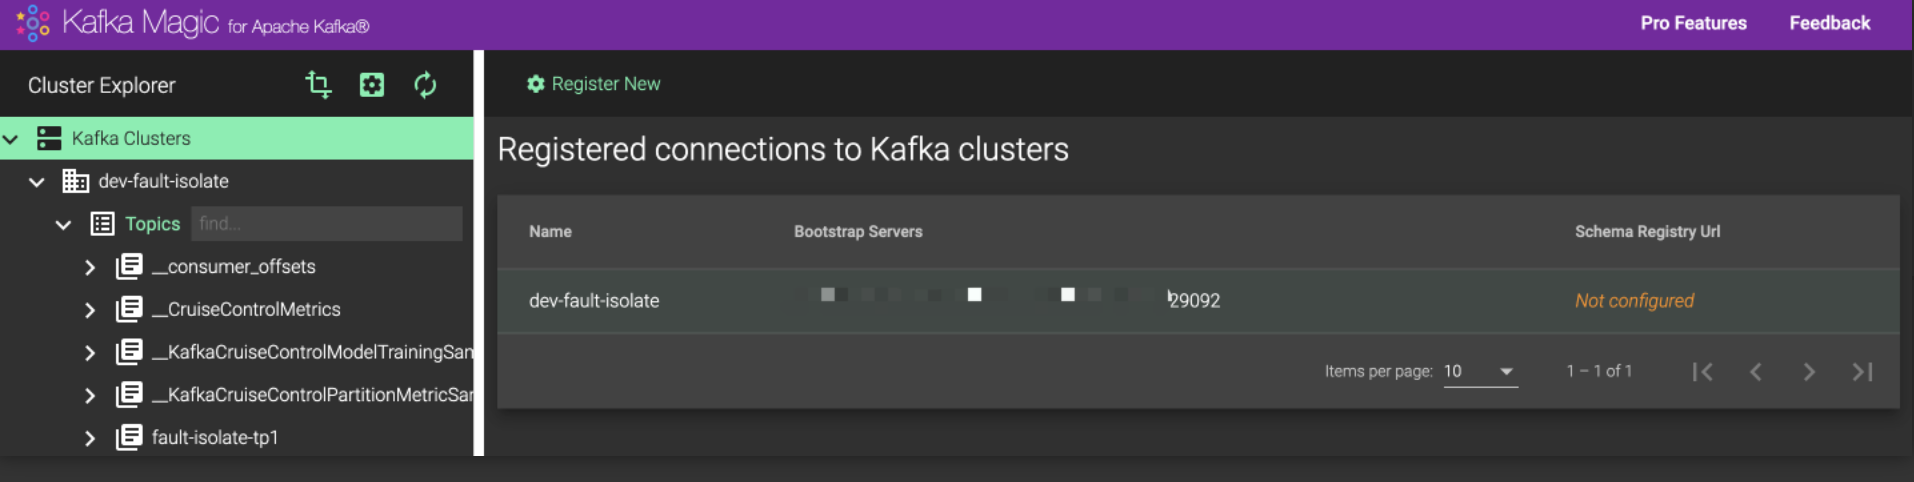This screenshot has width=1914, height=482.
Task: Click the dev-fault-isolate cluster building icon
Action: tap(75, 181)
